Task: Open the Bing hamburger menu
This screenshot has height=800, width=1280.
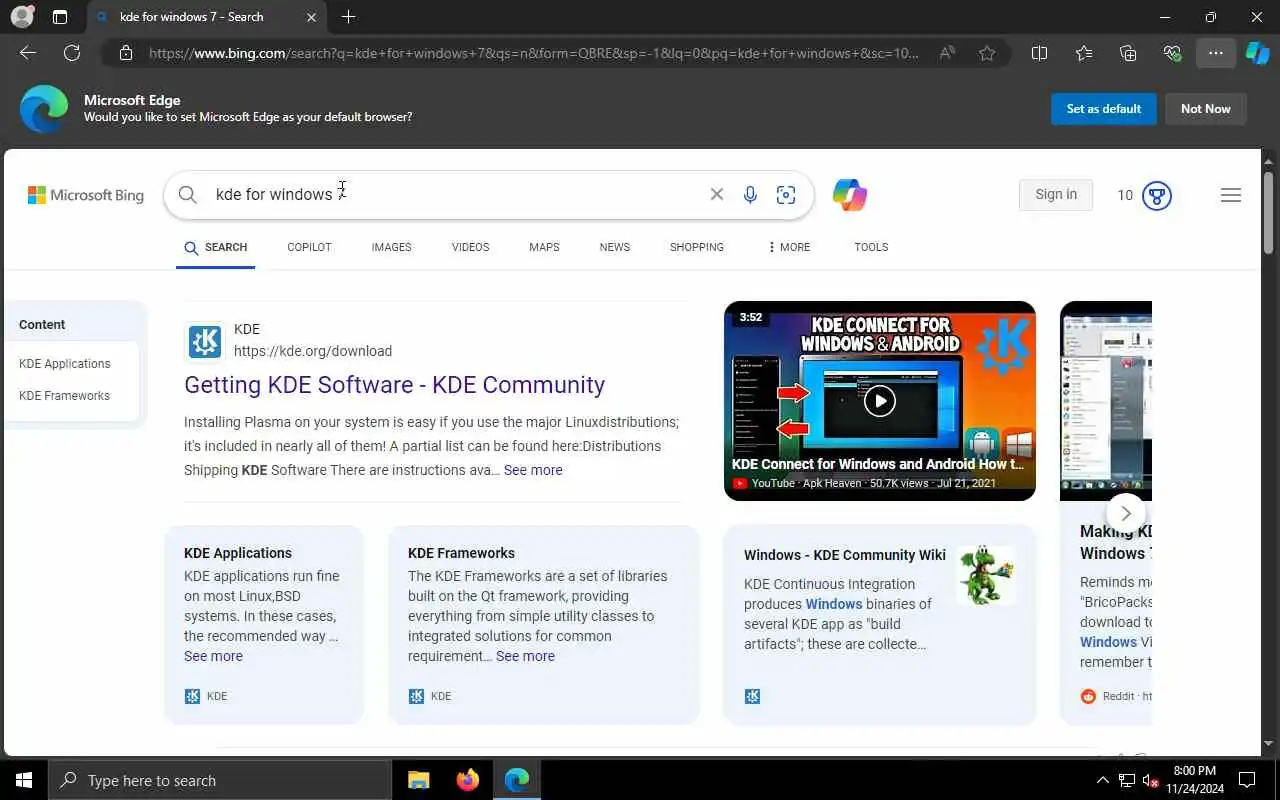Action: (1231, 195)
